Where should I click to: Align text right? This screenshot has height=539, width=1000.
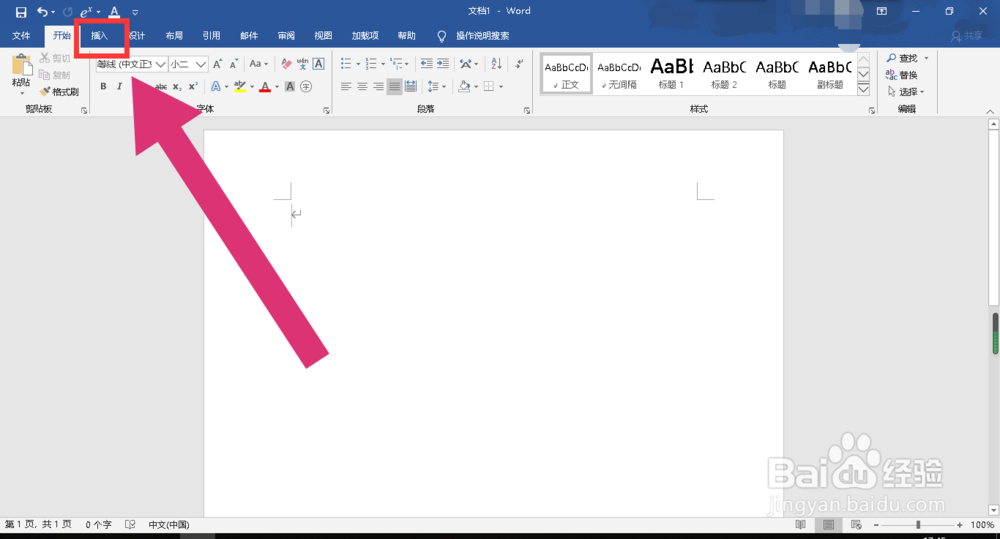(378, 86)
